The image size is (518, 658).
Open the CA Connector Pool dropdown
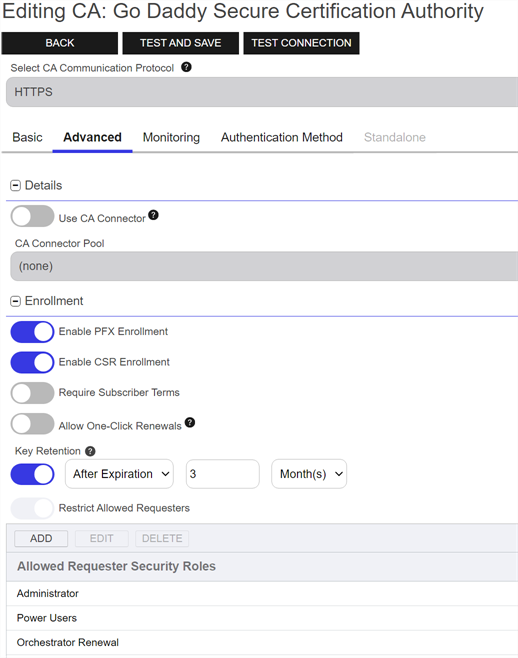264,266
